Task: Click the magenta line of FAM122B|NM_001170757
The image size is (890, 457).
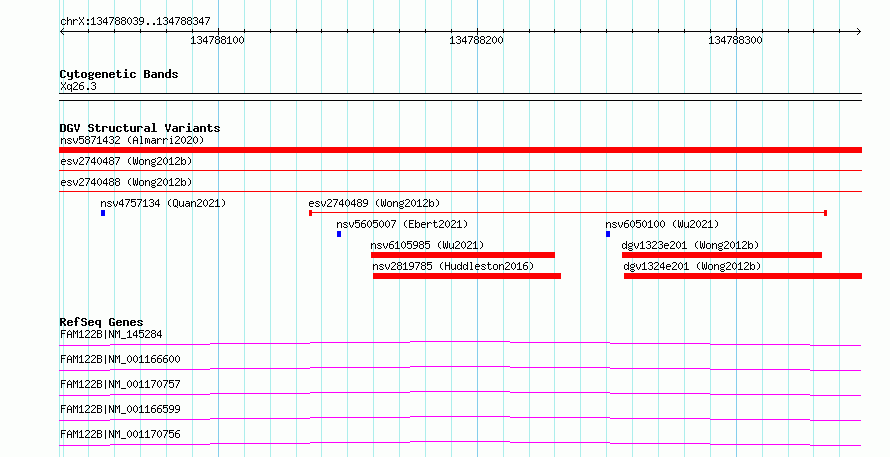Action: pyautogui.click(x=460, y=393)
